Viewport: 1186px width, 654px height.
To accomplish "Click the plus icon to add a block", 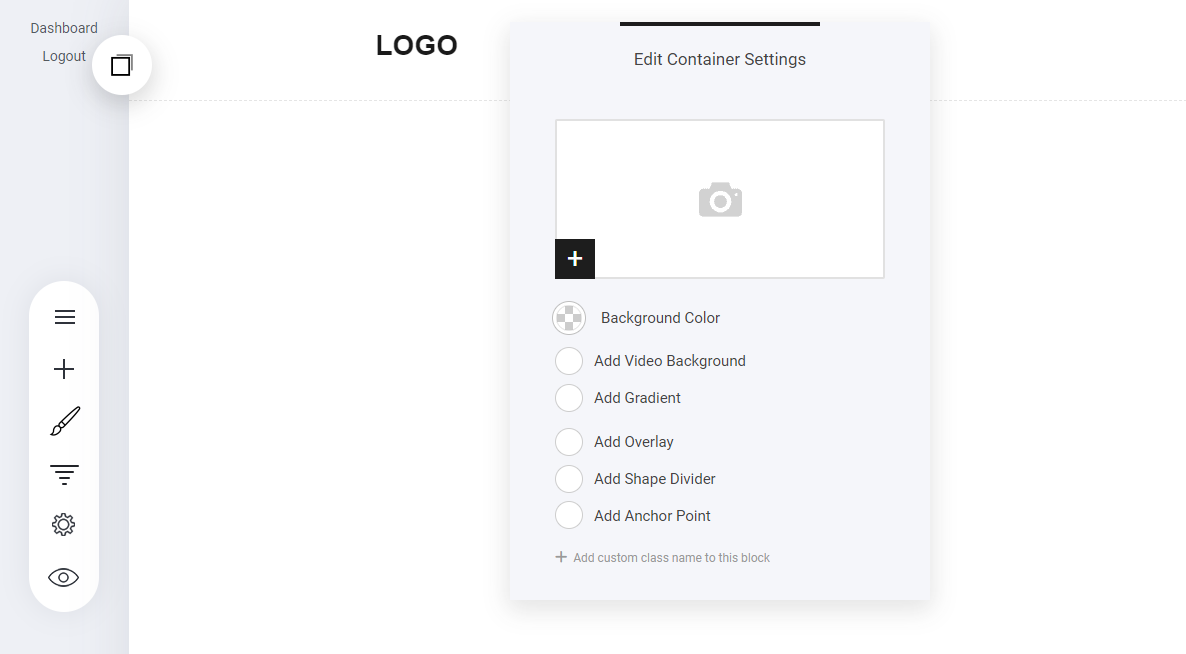I will (x=64, y=370).
